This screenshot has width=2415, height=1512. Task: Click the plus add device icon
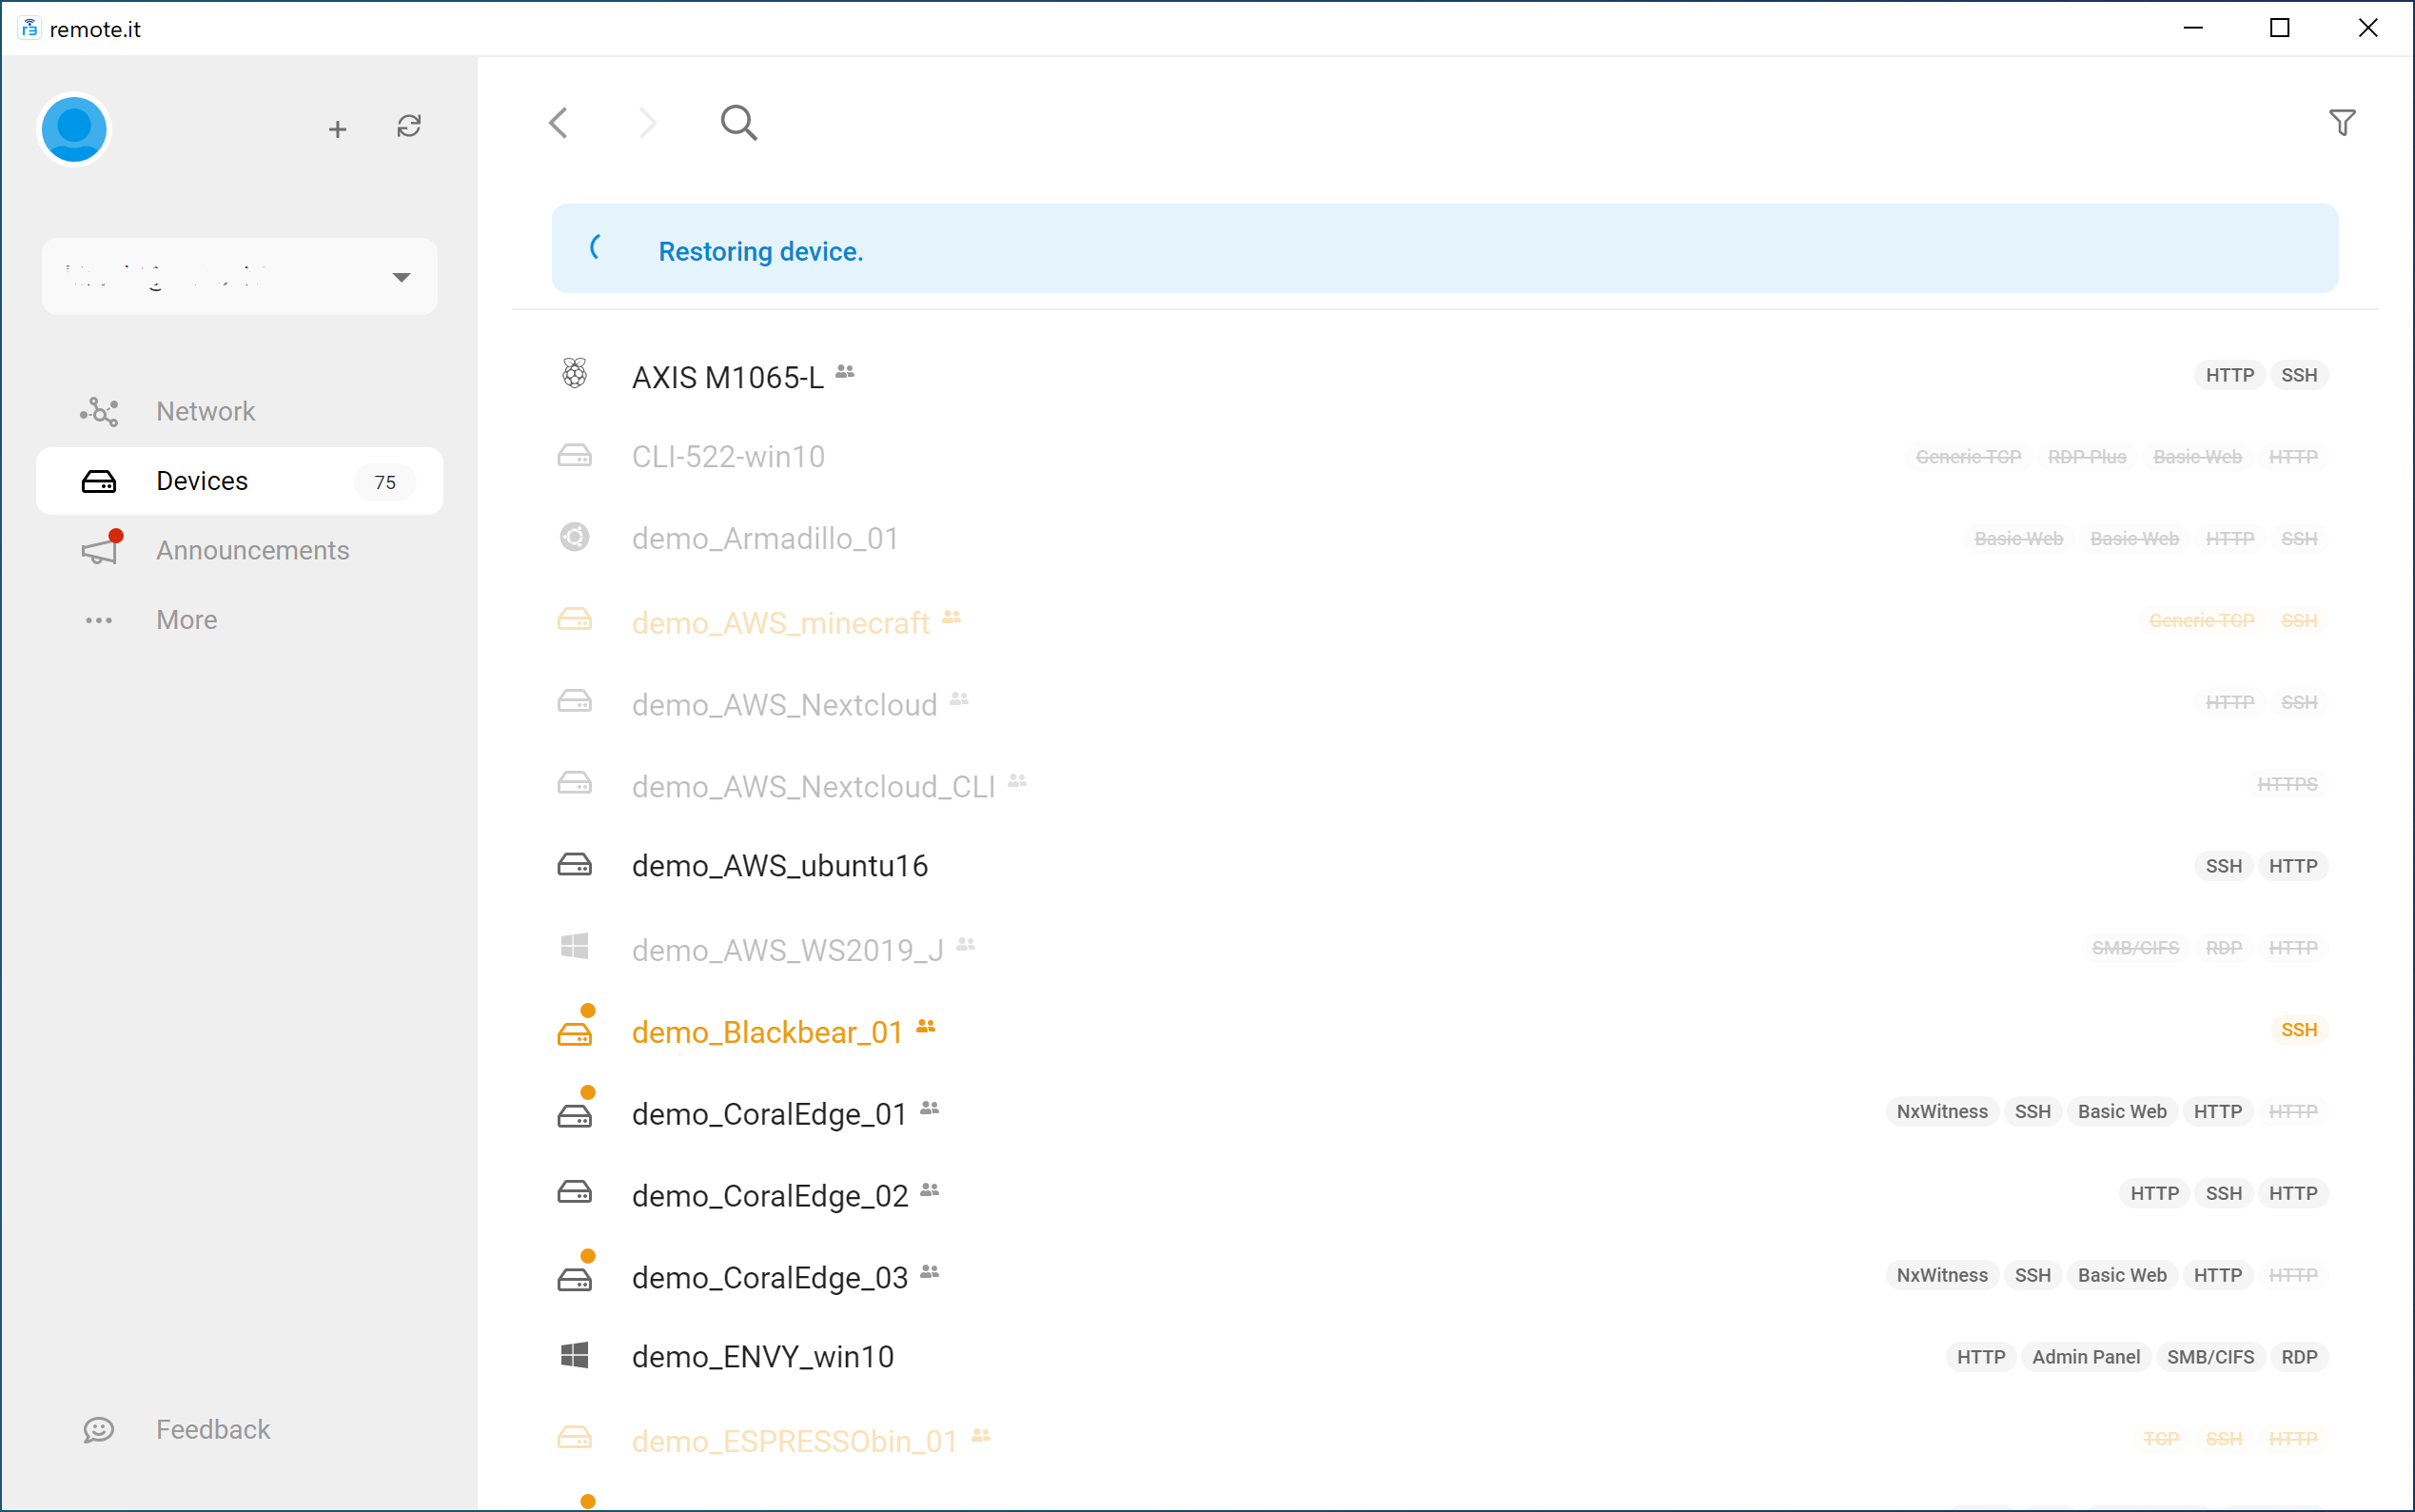pyautogui.click(x=338, y=129)
